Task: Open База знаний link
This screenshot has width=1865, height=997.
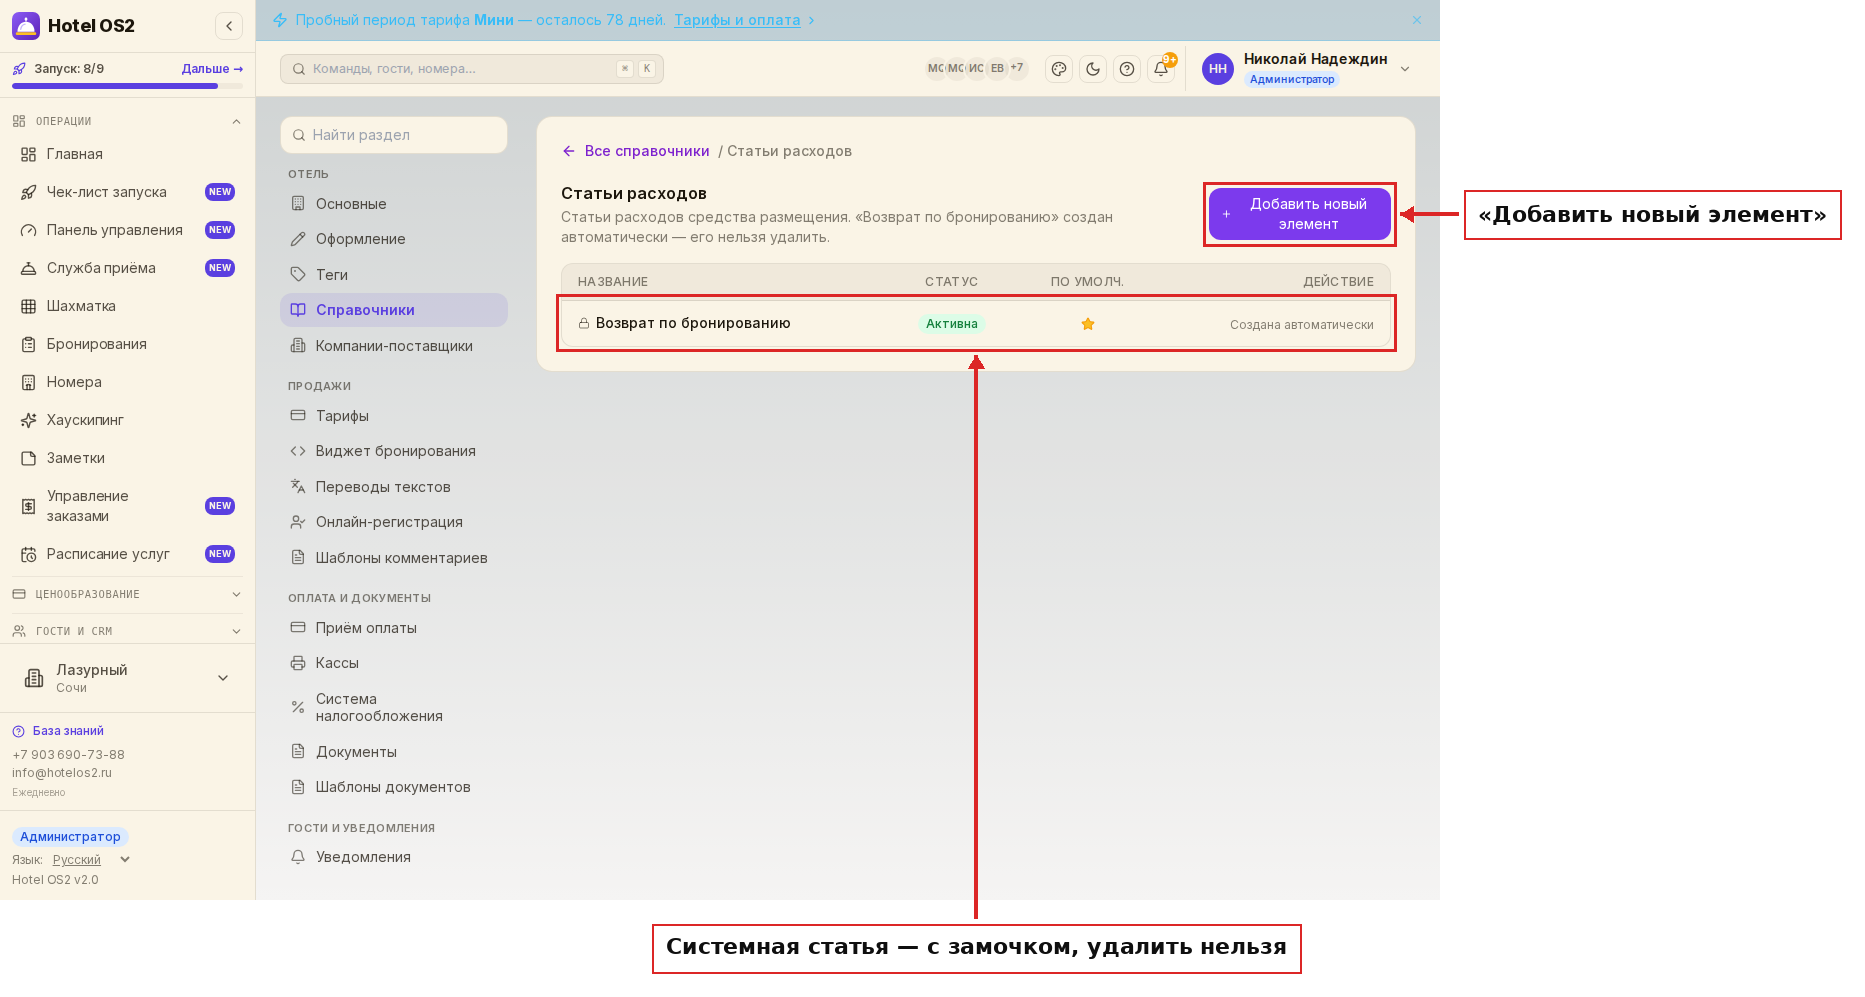Action: (x=58, y=731)
